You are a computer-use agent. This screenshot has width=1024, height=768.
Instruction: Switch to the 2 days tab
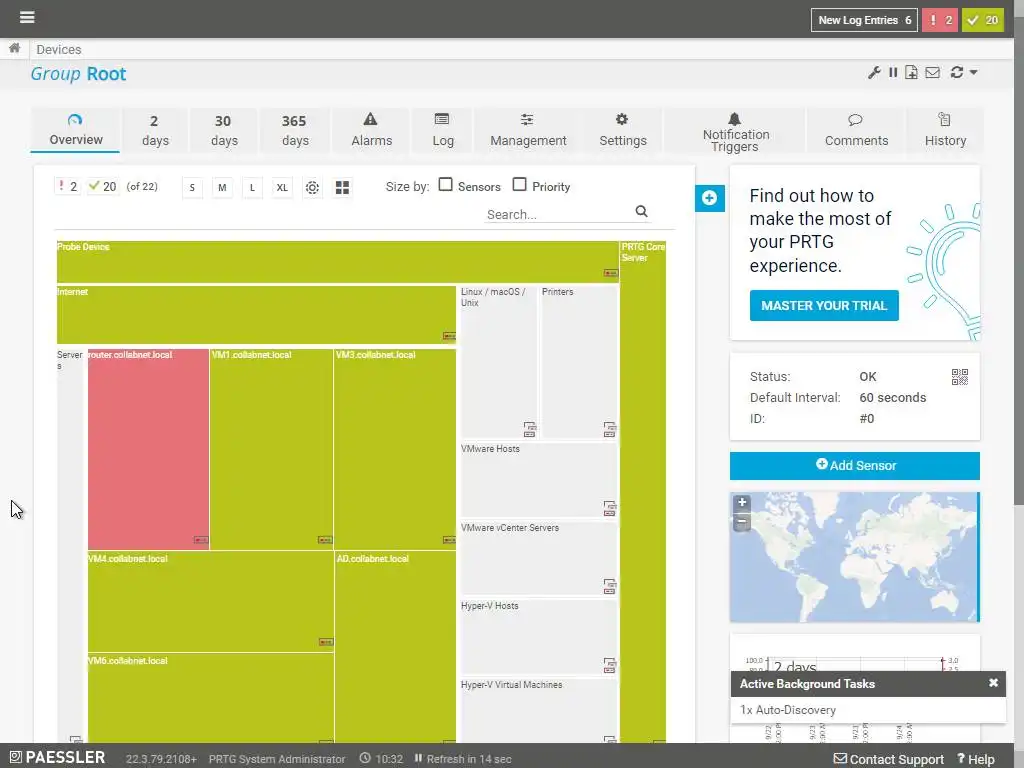pyautogui.click(x=155, y=130)
